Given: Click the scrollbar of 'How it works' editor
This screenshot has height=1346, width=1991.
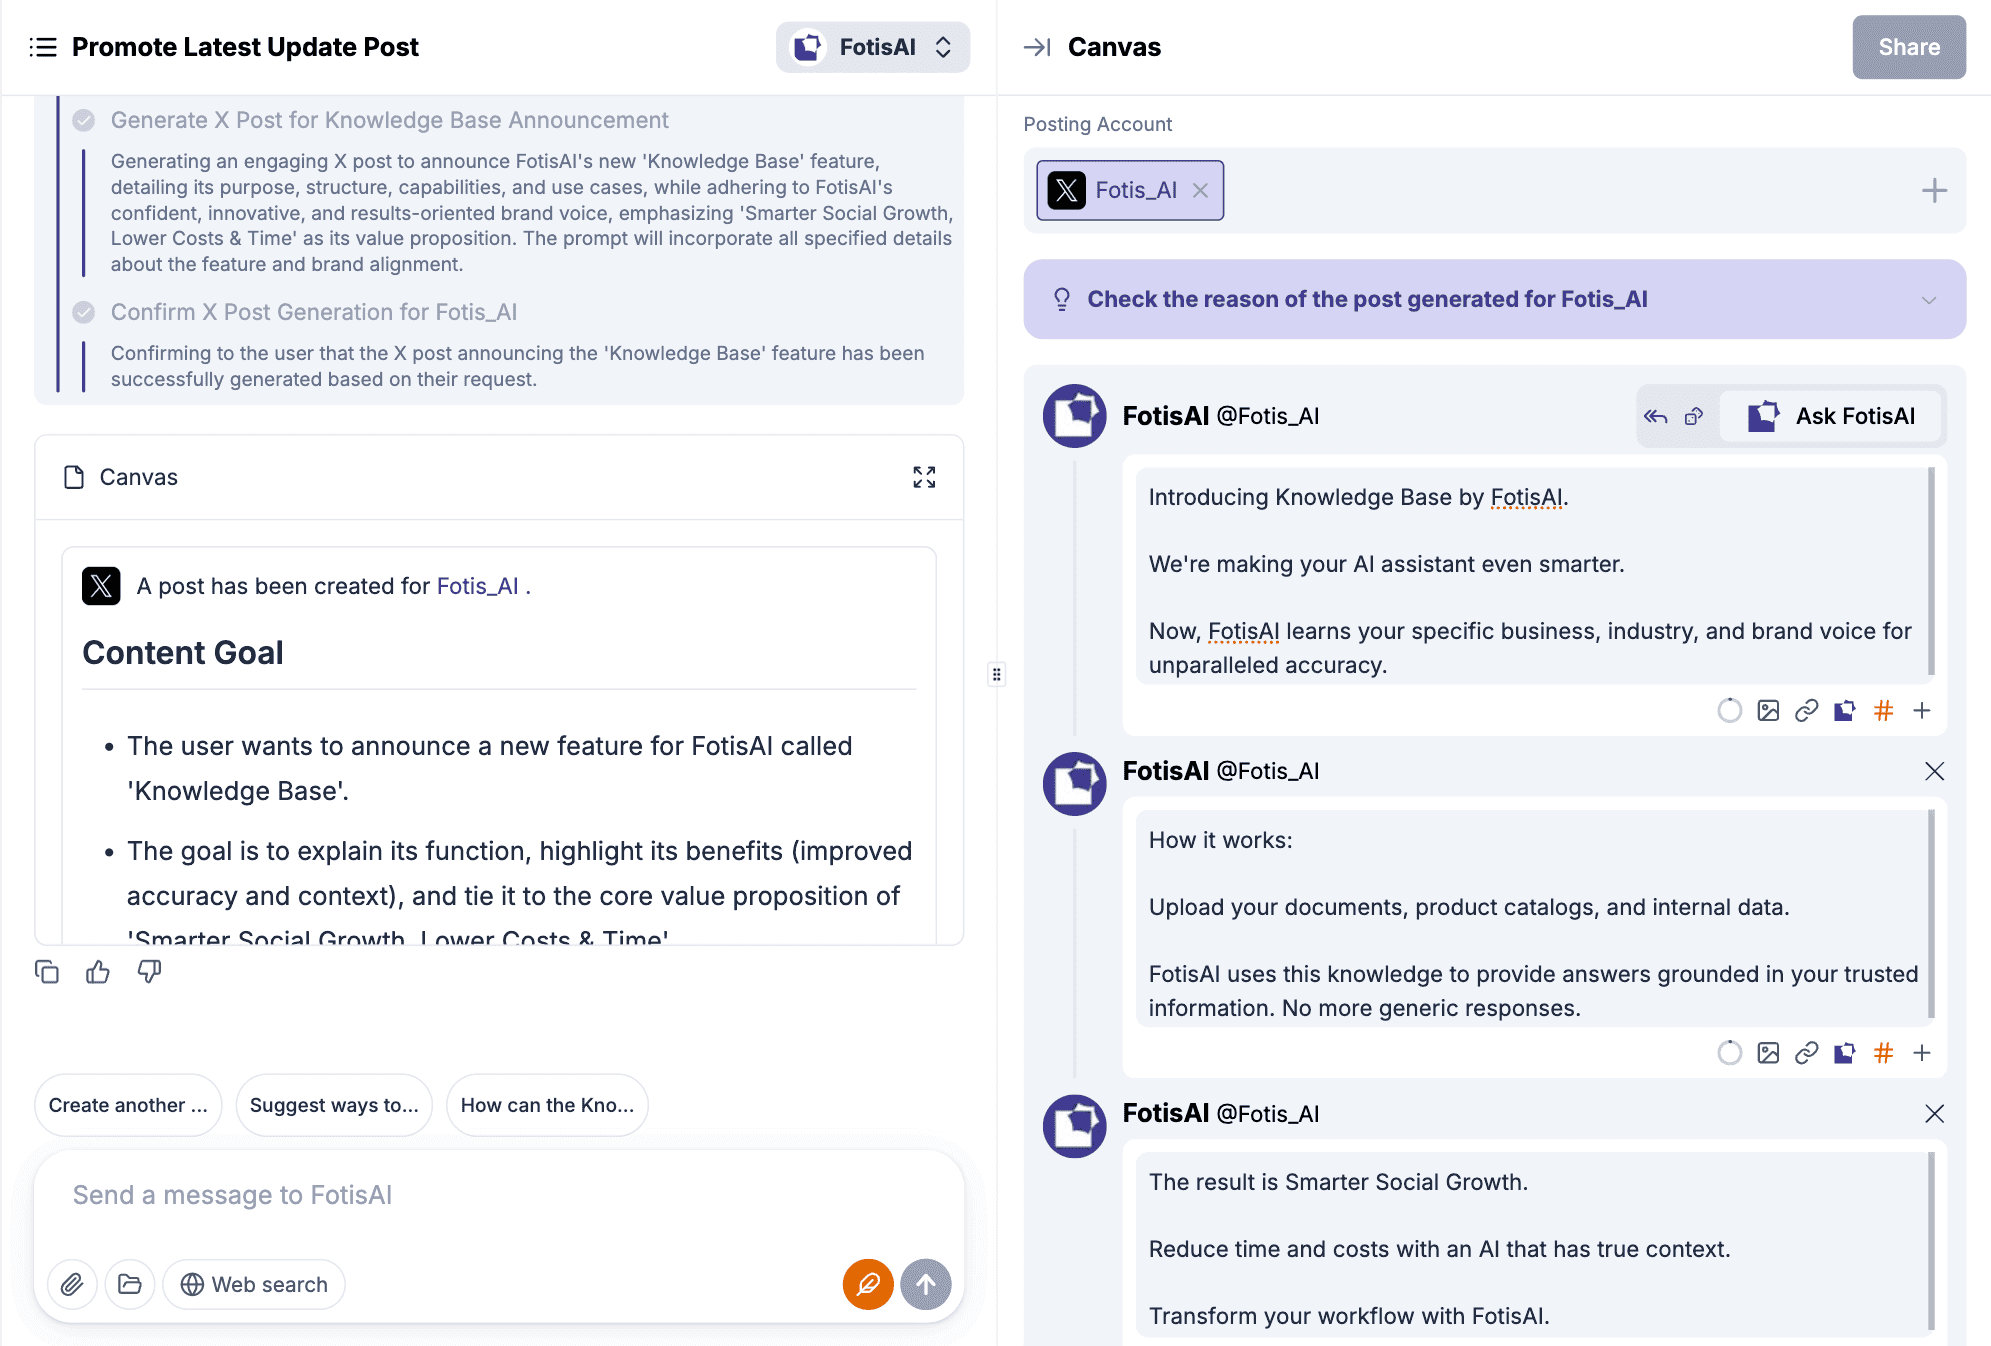Looking at the screenshot, I should 1931,914.
